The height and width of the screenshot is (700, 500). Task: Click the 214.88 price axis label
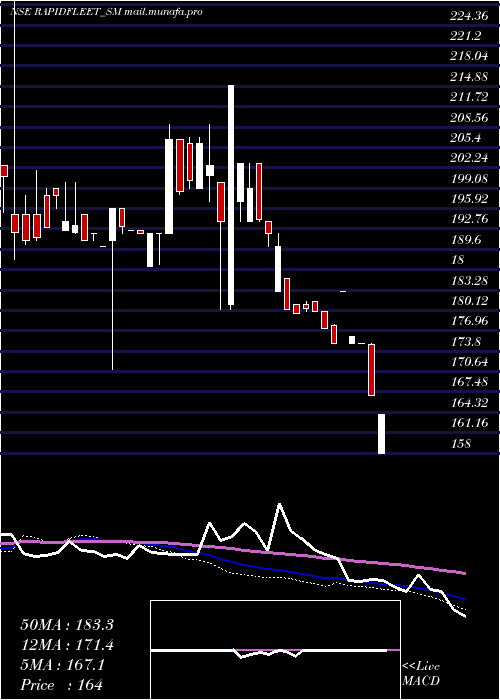pyautogui.click(x=469, y=77)
